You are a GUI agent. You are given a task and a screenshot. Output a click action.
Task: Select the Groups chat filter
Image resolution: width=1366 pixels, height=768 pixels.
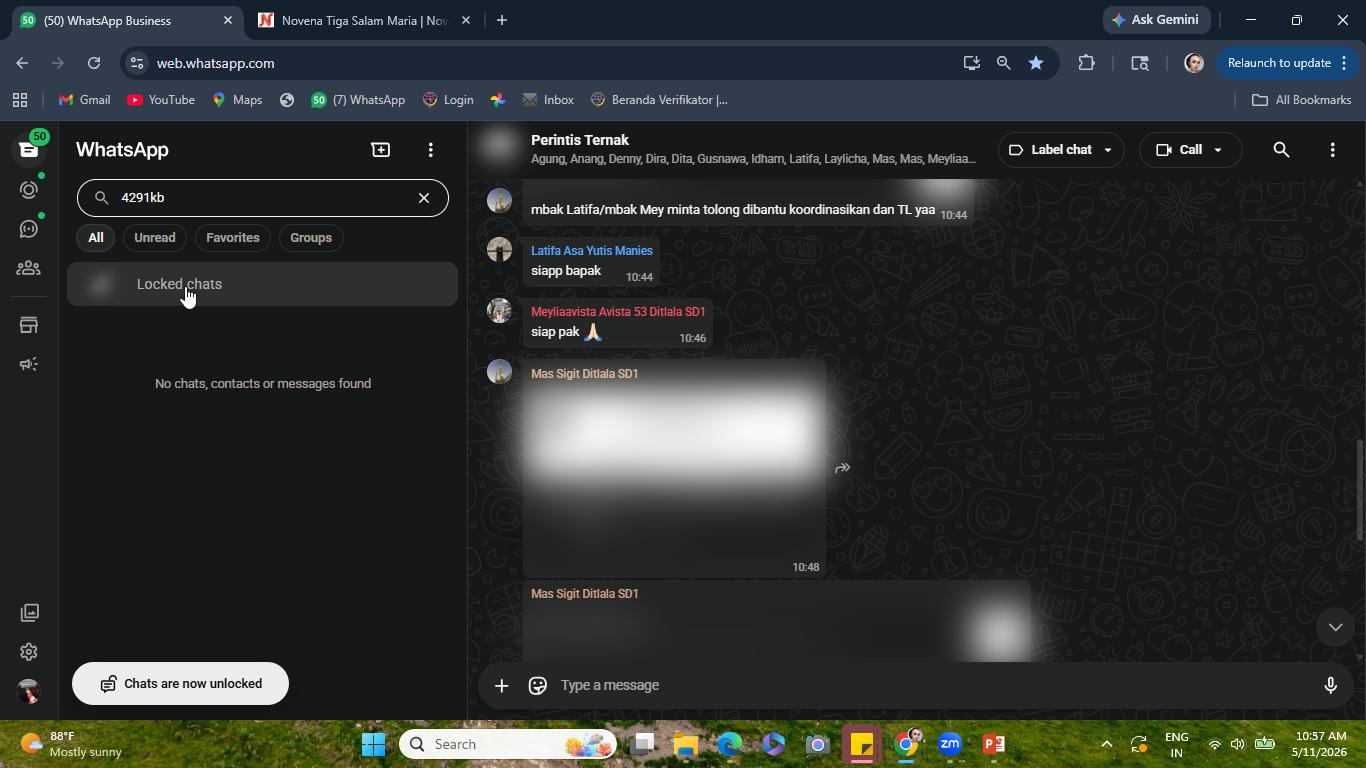point(311,238)
